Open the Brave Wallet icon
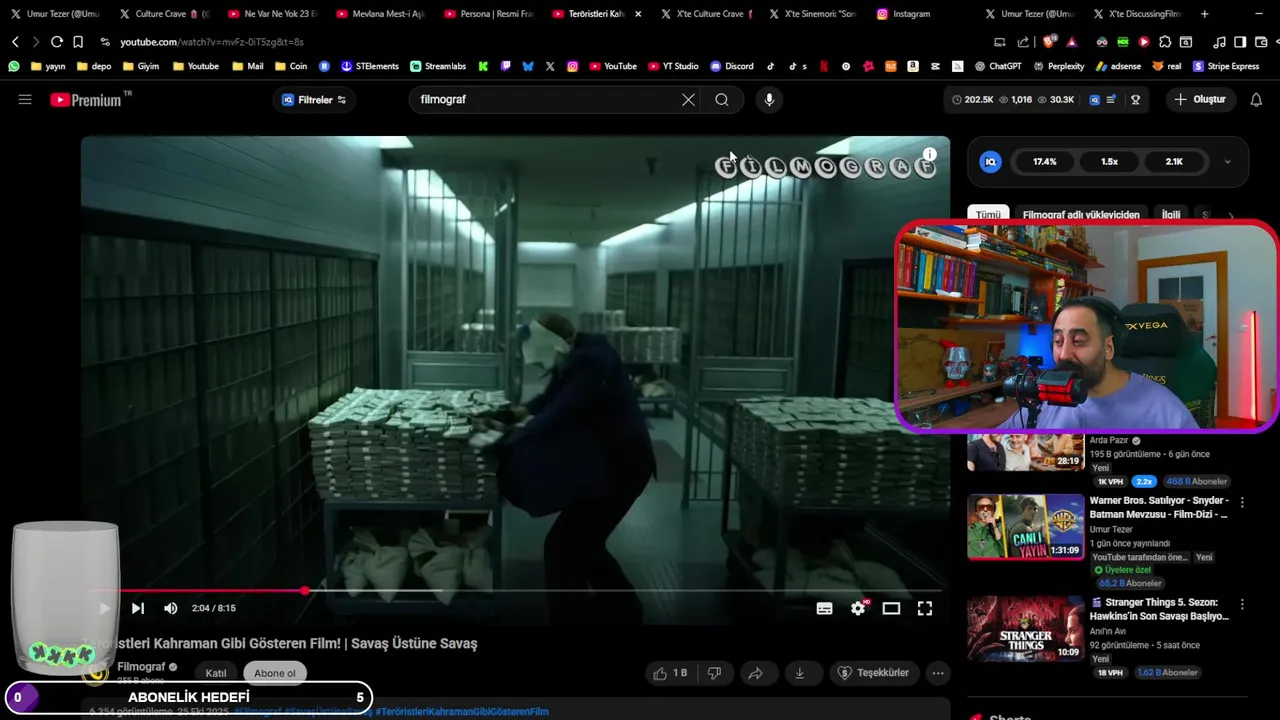 coord(1262,42)
